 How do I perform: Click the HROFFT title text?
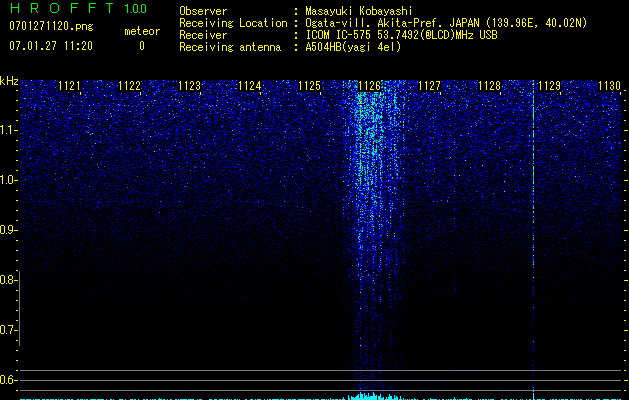click(x=62, y=8)
